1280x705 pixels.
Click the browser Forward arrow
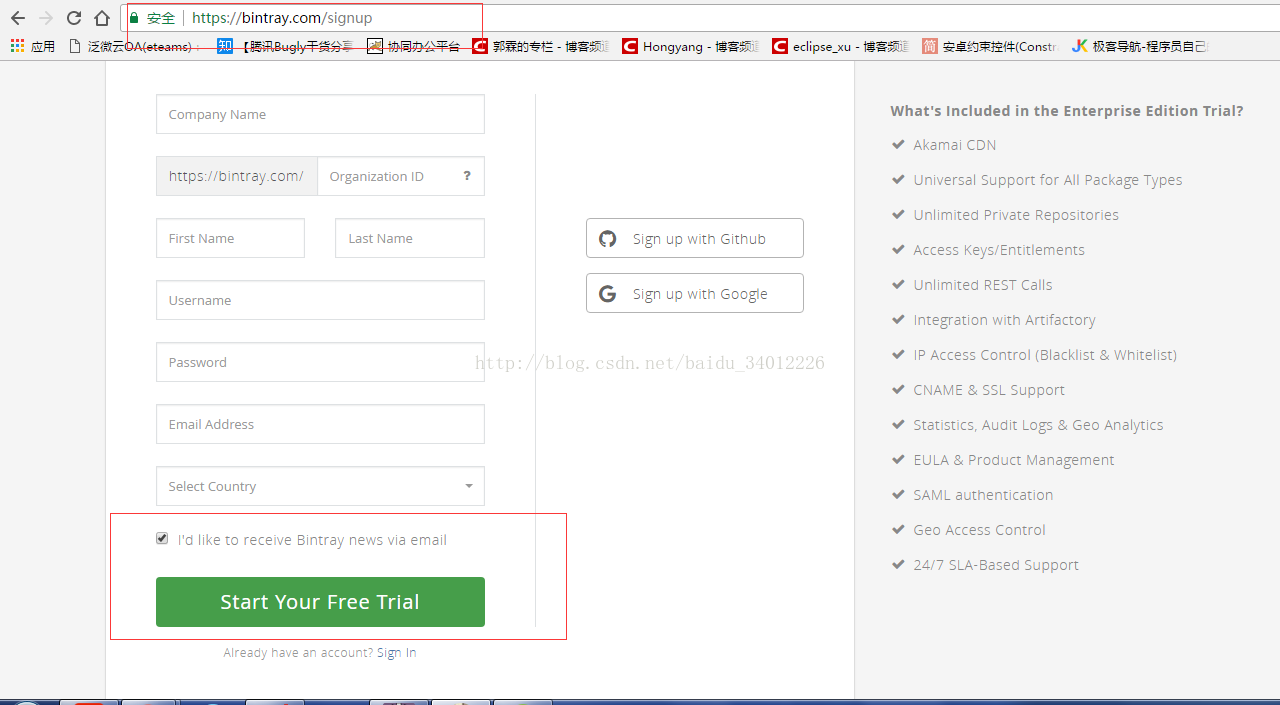coord(45,18)
